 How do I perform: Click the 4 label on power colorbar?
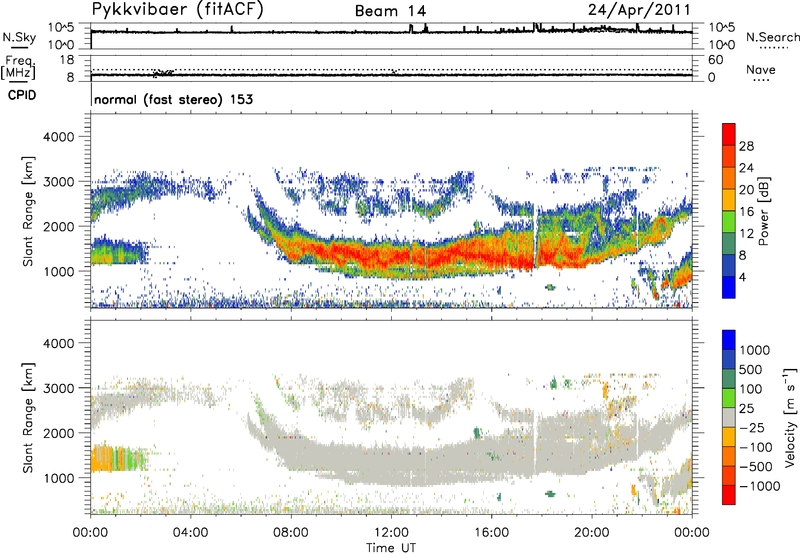(x=742, y=278)
